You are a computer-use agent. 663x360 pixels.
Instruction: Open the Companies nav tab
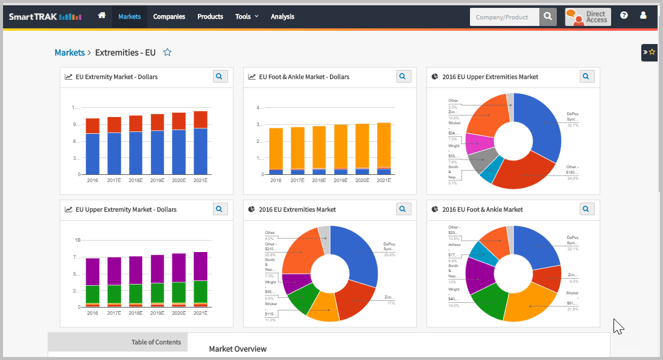pyautogui.click(x=169, y=17)
